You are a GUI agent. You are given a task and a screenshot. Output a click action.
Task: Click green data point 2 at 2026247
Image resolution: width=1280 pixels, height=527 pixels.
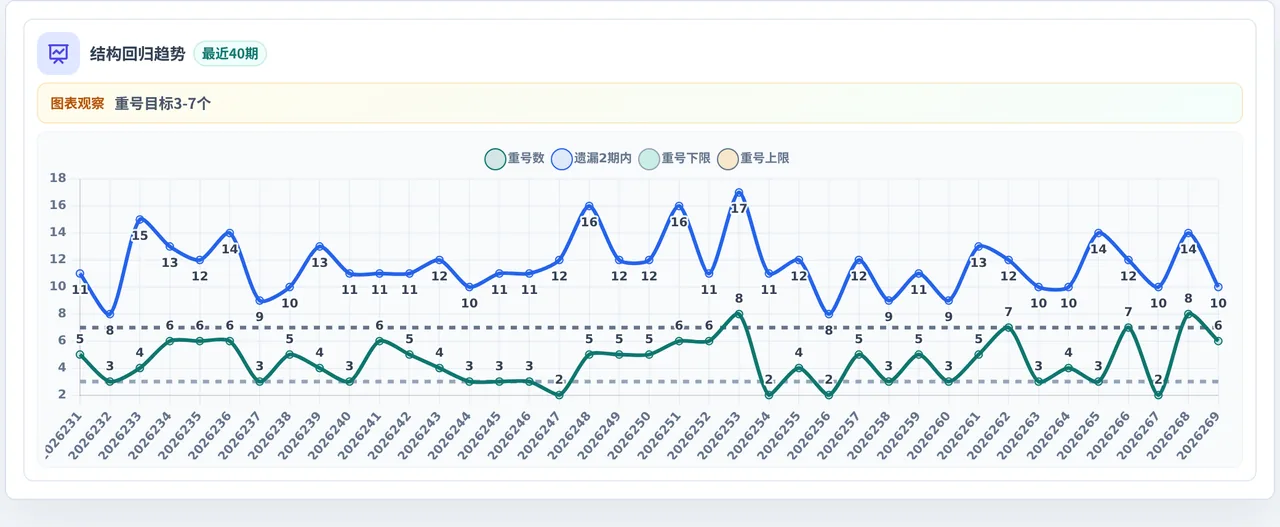point(559,395)
